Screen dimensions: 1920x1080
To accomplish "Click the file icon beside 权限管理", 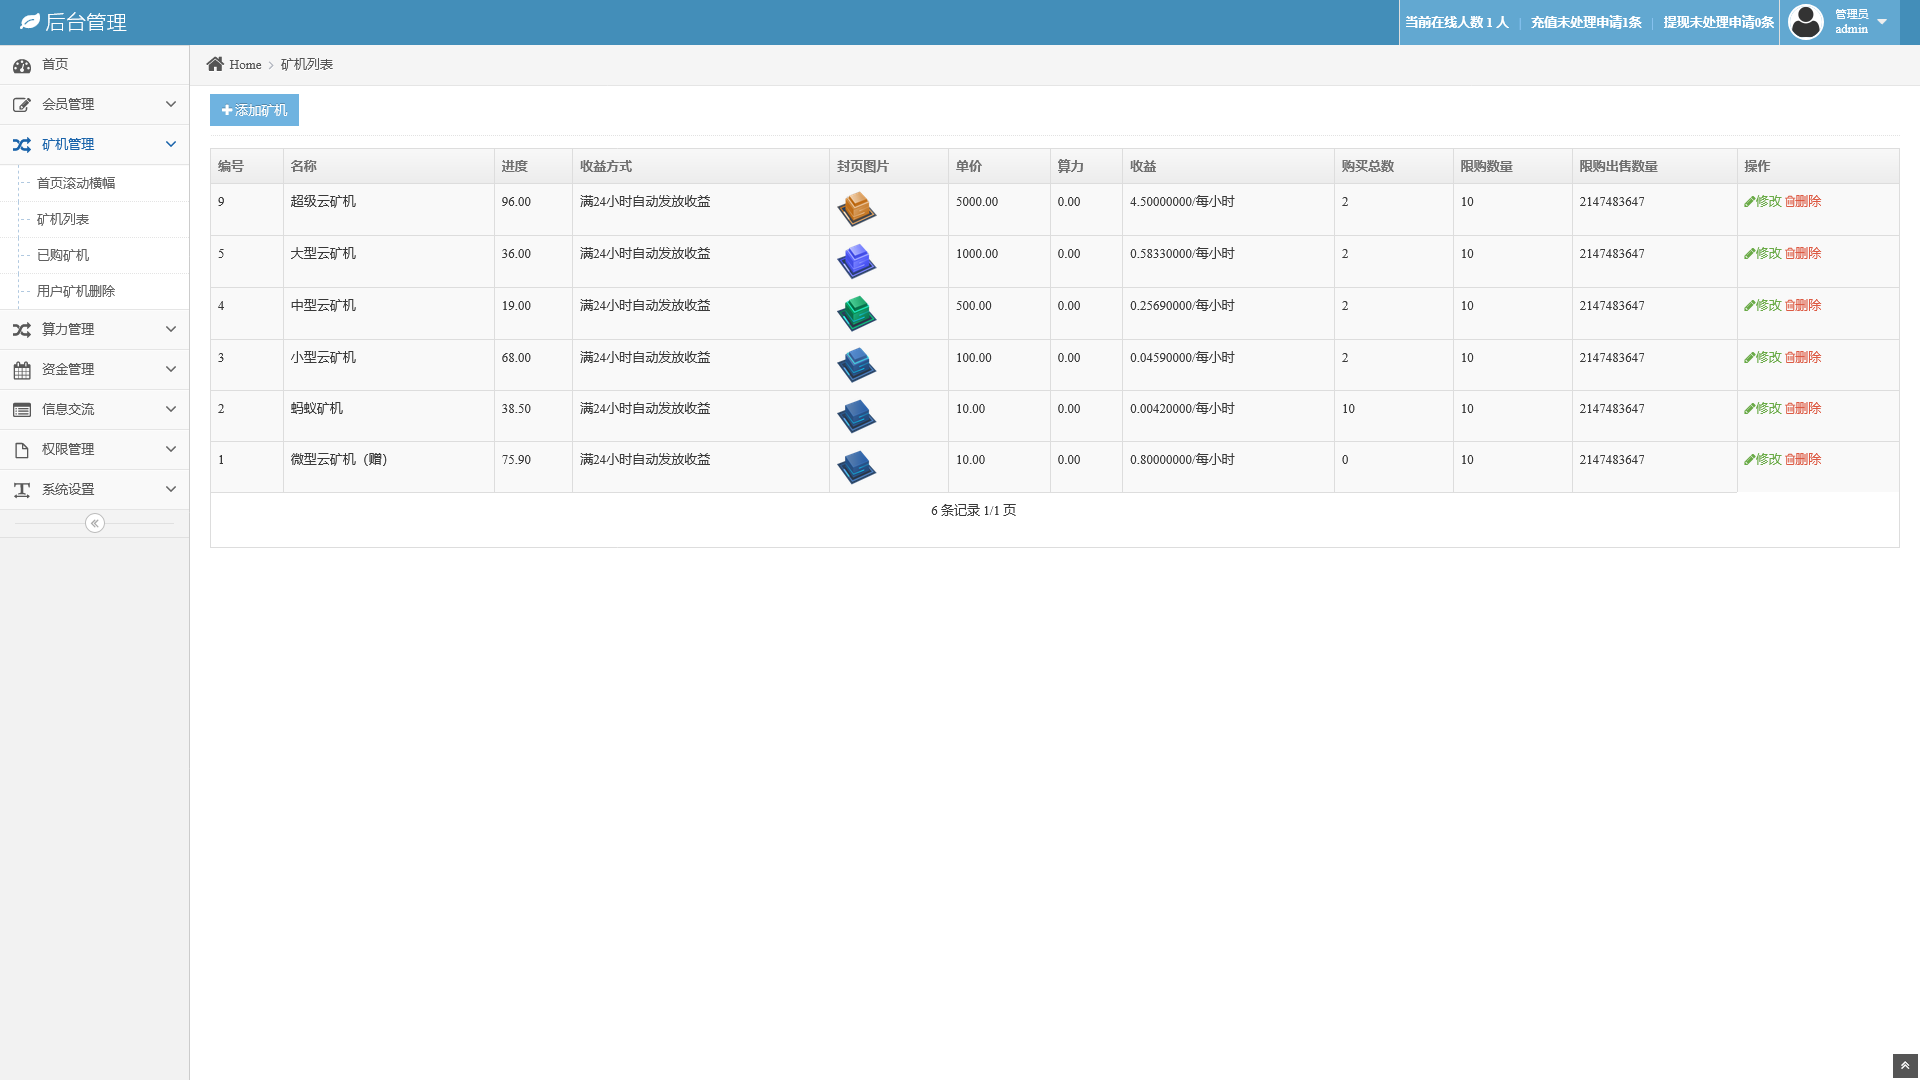I will (22, 450).
